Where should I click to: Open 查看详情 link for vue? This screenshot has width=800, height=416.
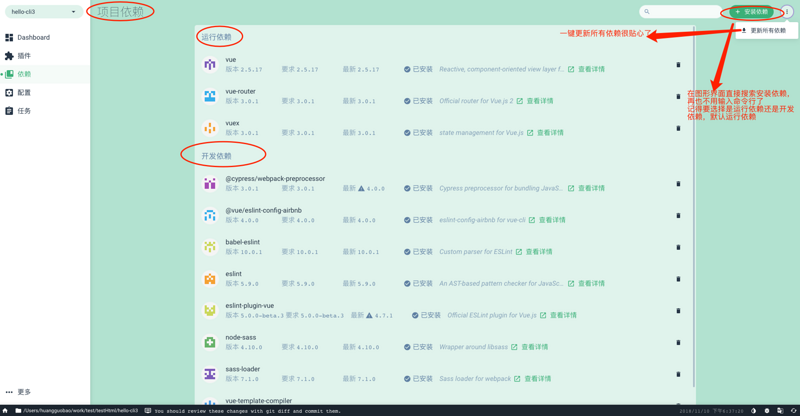[586, 69]
